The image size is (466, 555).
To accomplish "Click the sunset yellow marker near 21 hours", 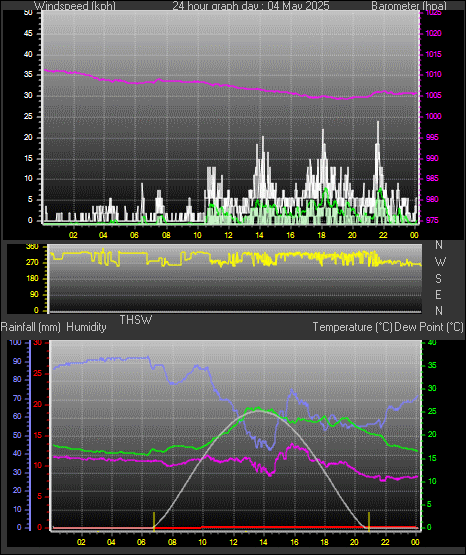I will pyautogui.click(x=369, y=521).
